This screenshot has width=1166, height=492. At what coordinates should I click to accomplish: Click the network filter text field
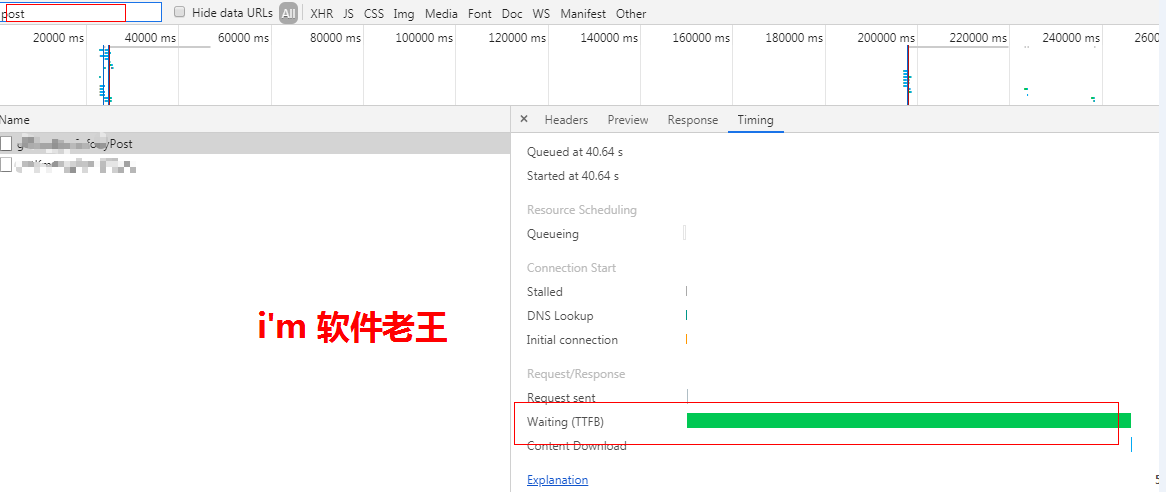click(80, 13)
